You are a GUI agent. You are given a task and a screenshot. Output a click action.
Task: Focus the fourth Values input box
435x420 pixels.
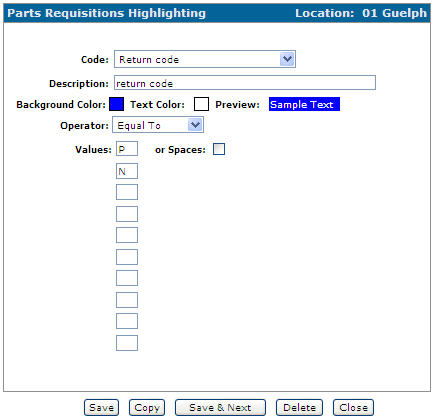(127, 214)
